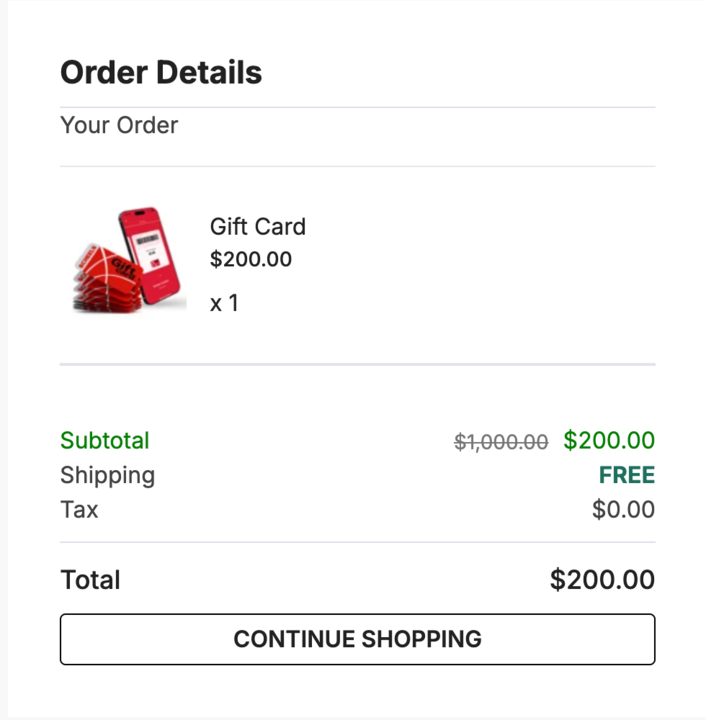Click the Continue Shopping button
The width and height of the screenshot is (706, 720).
click(x=357, y=639)
